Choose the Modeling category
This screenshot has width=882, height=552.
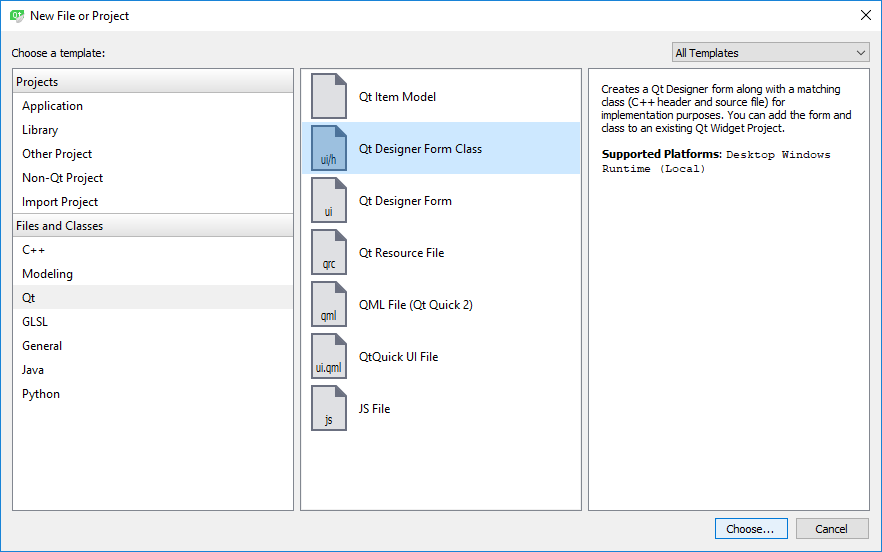click(47, 274)
